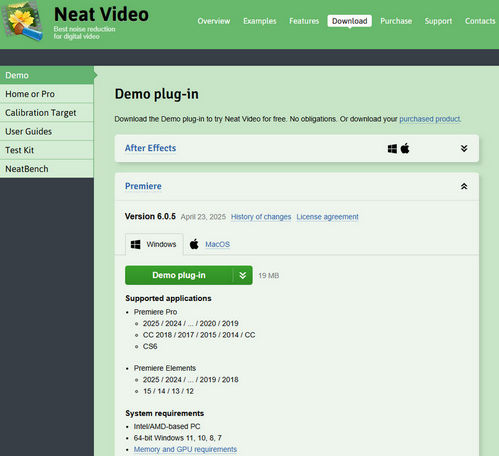Click the April 23, 2025 date

(x=203, y=217)
